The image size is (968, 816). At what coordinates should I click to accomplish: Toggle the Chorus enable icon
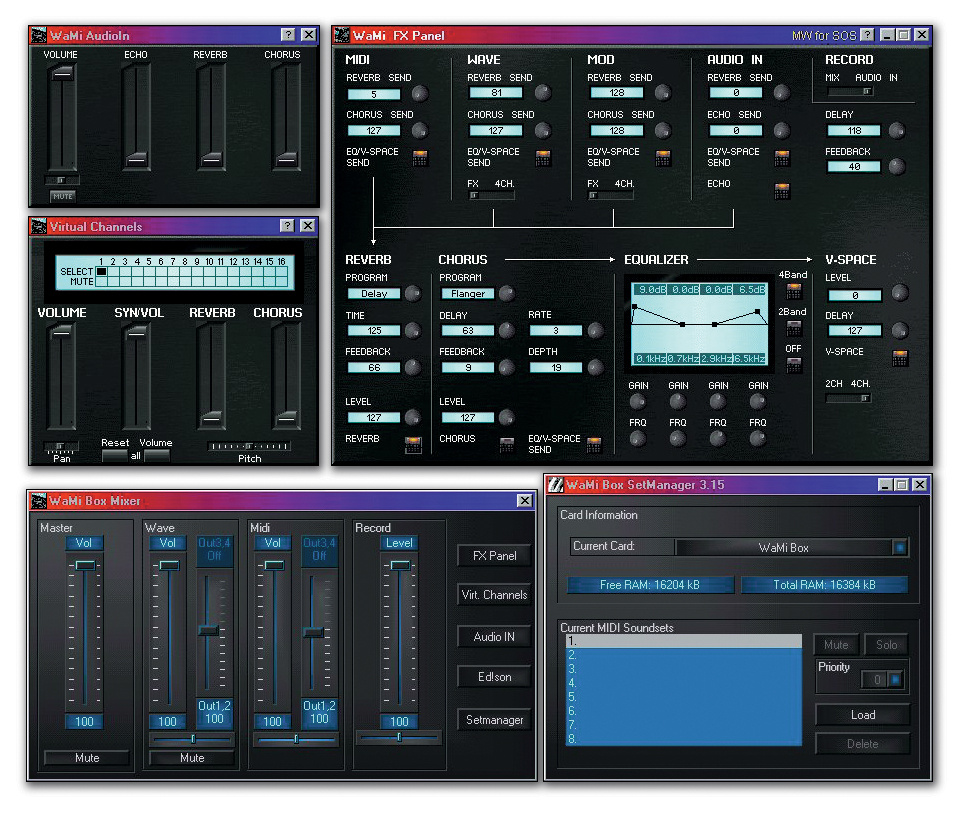507,445
